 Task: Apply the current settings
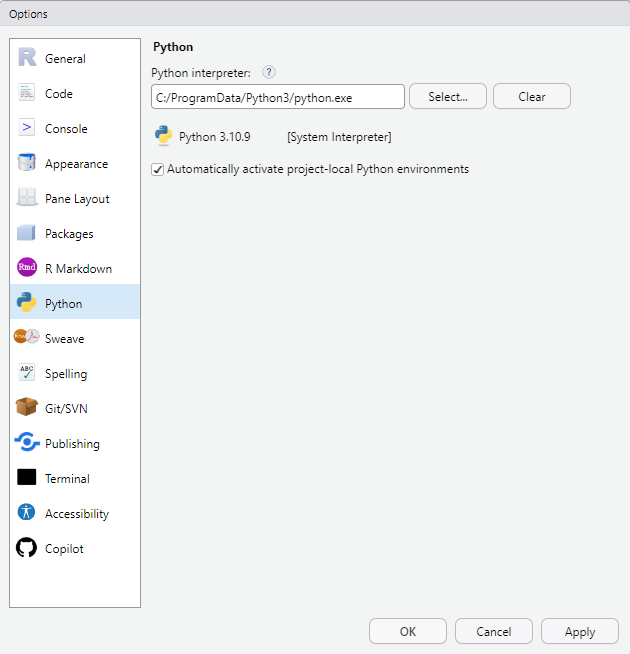pyautogui.click(x=580, y=631)
